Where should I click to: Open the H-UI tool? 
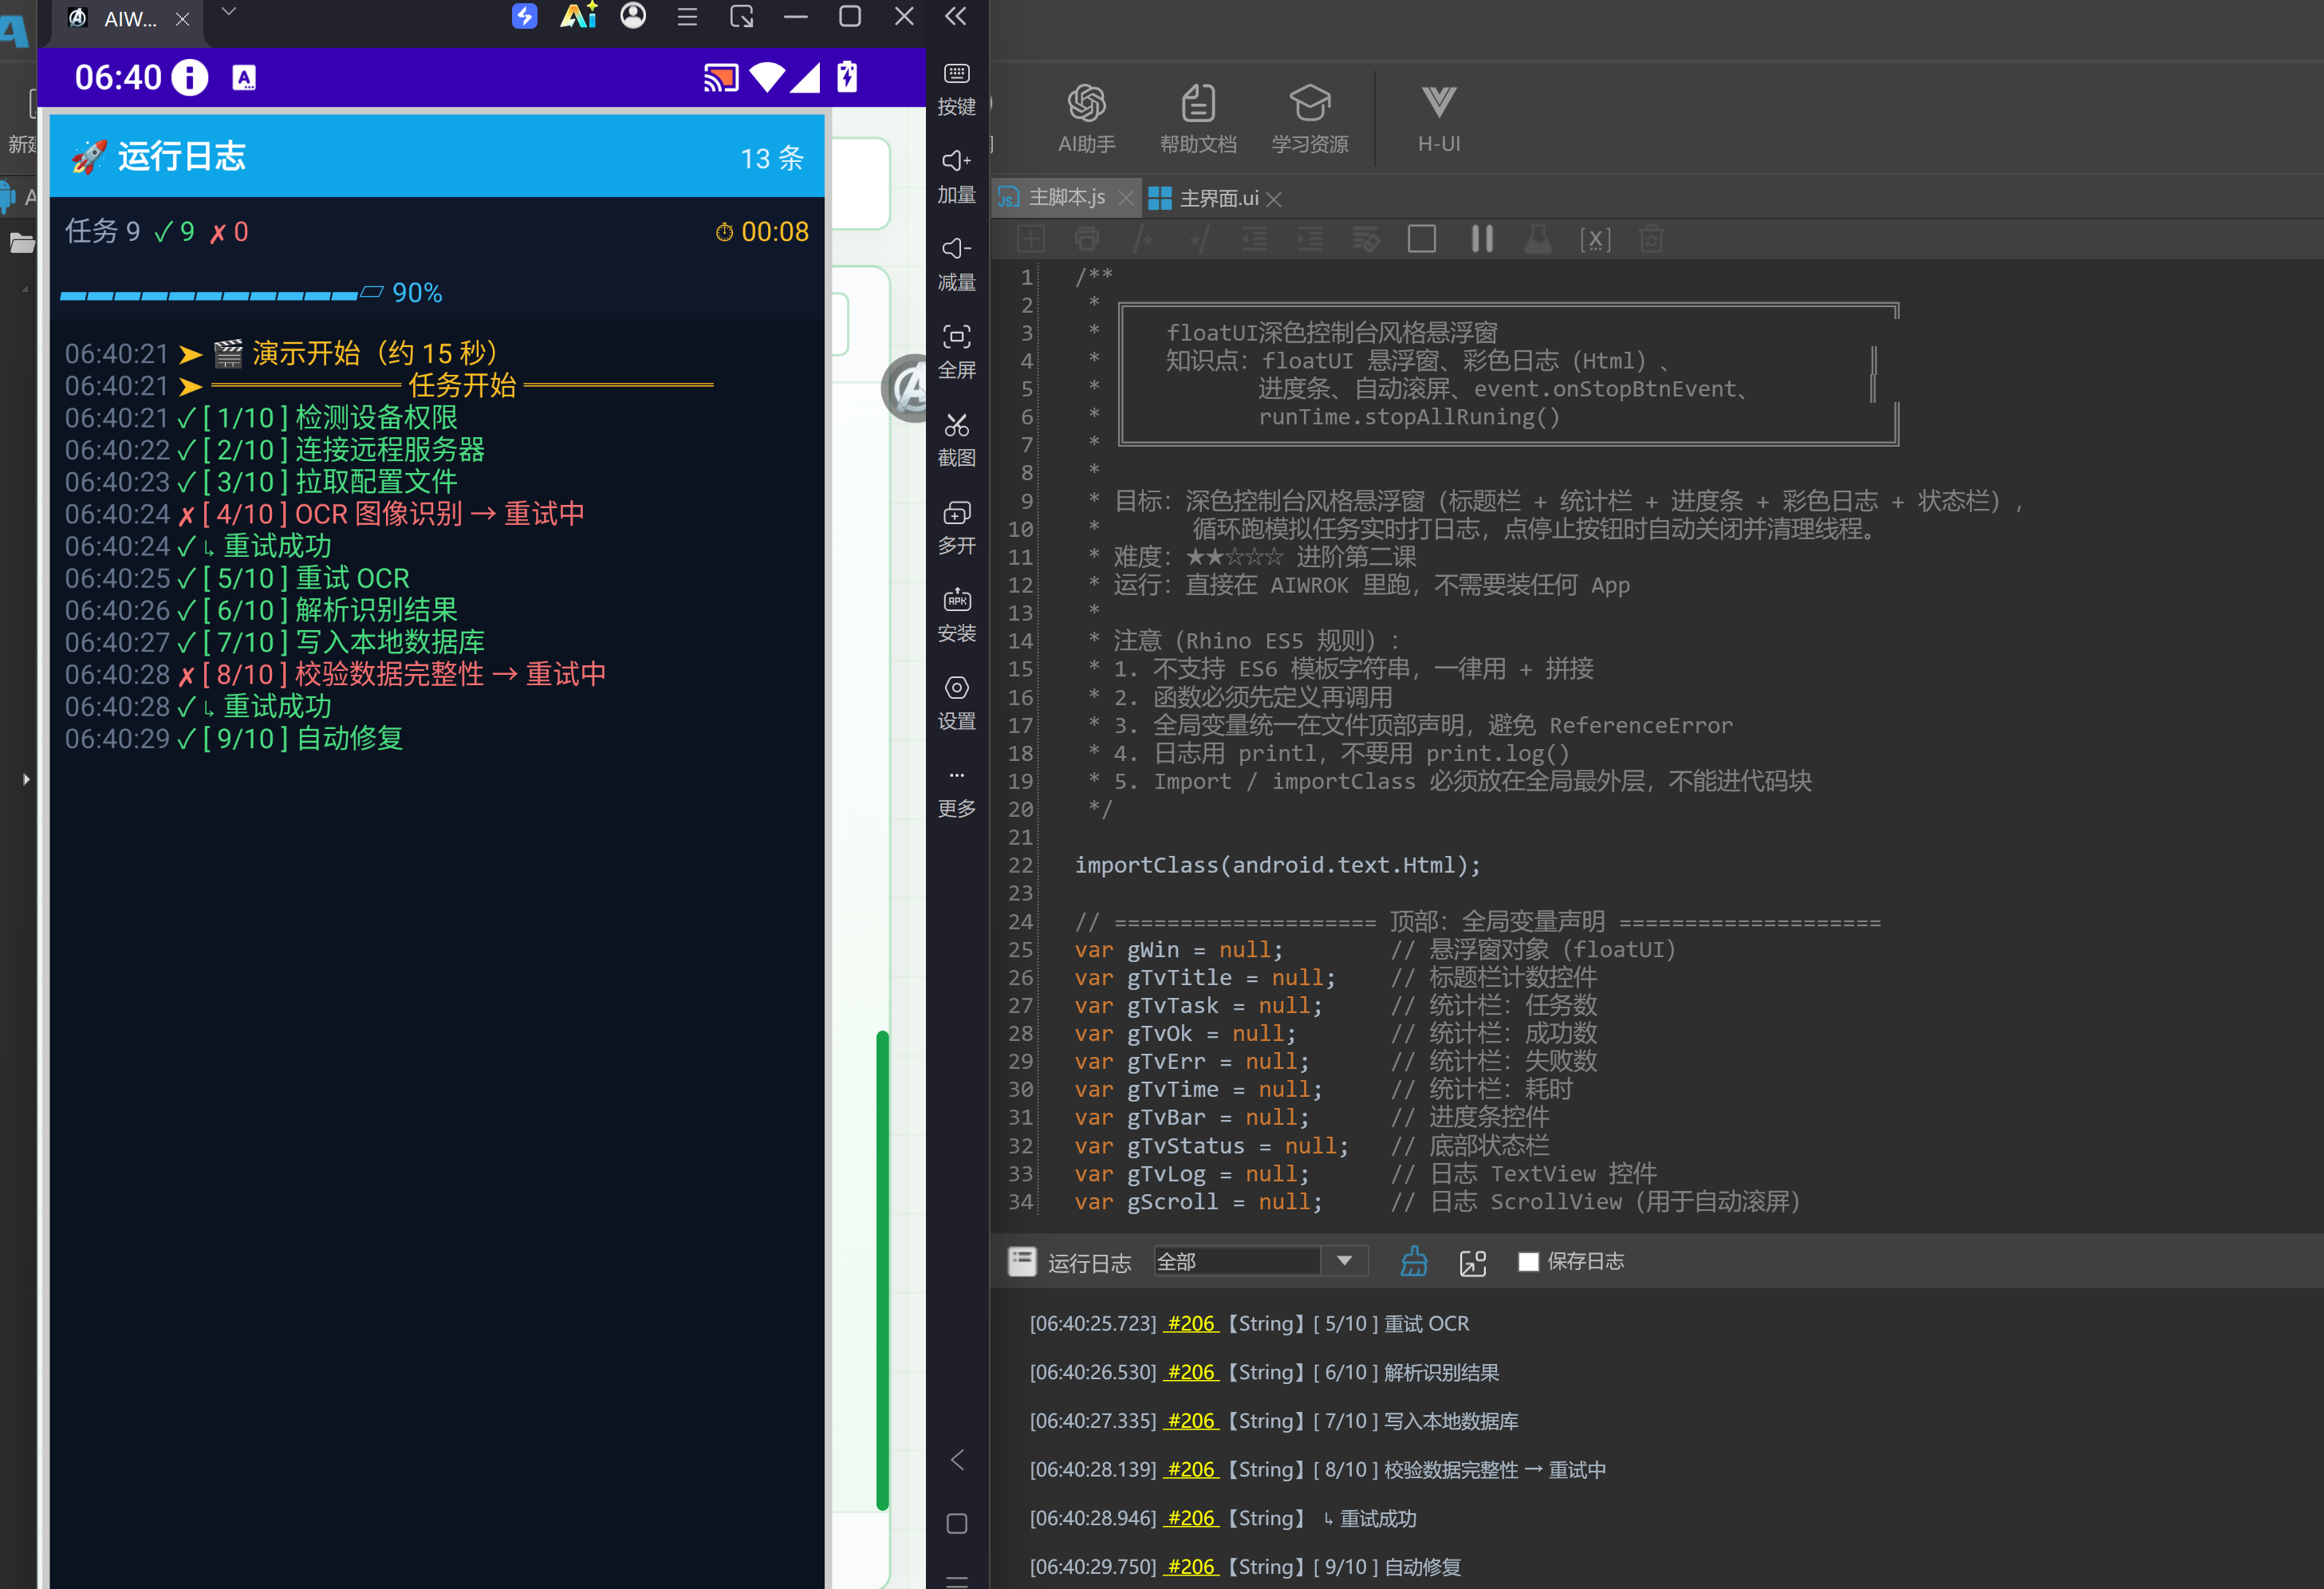pos(1439,119)
